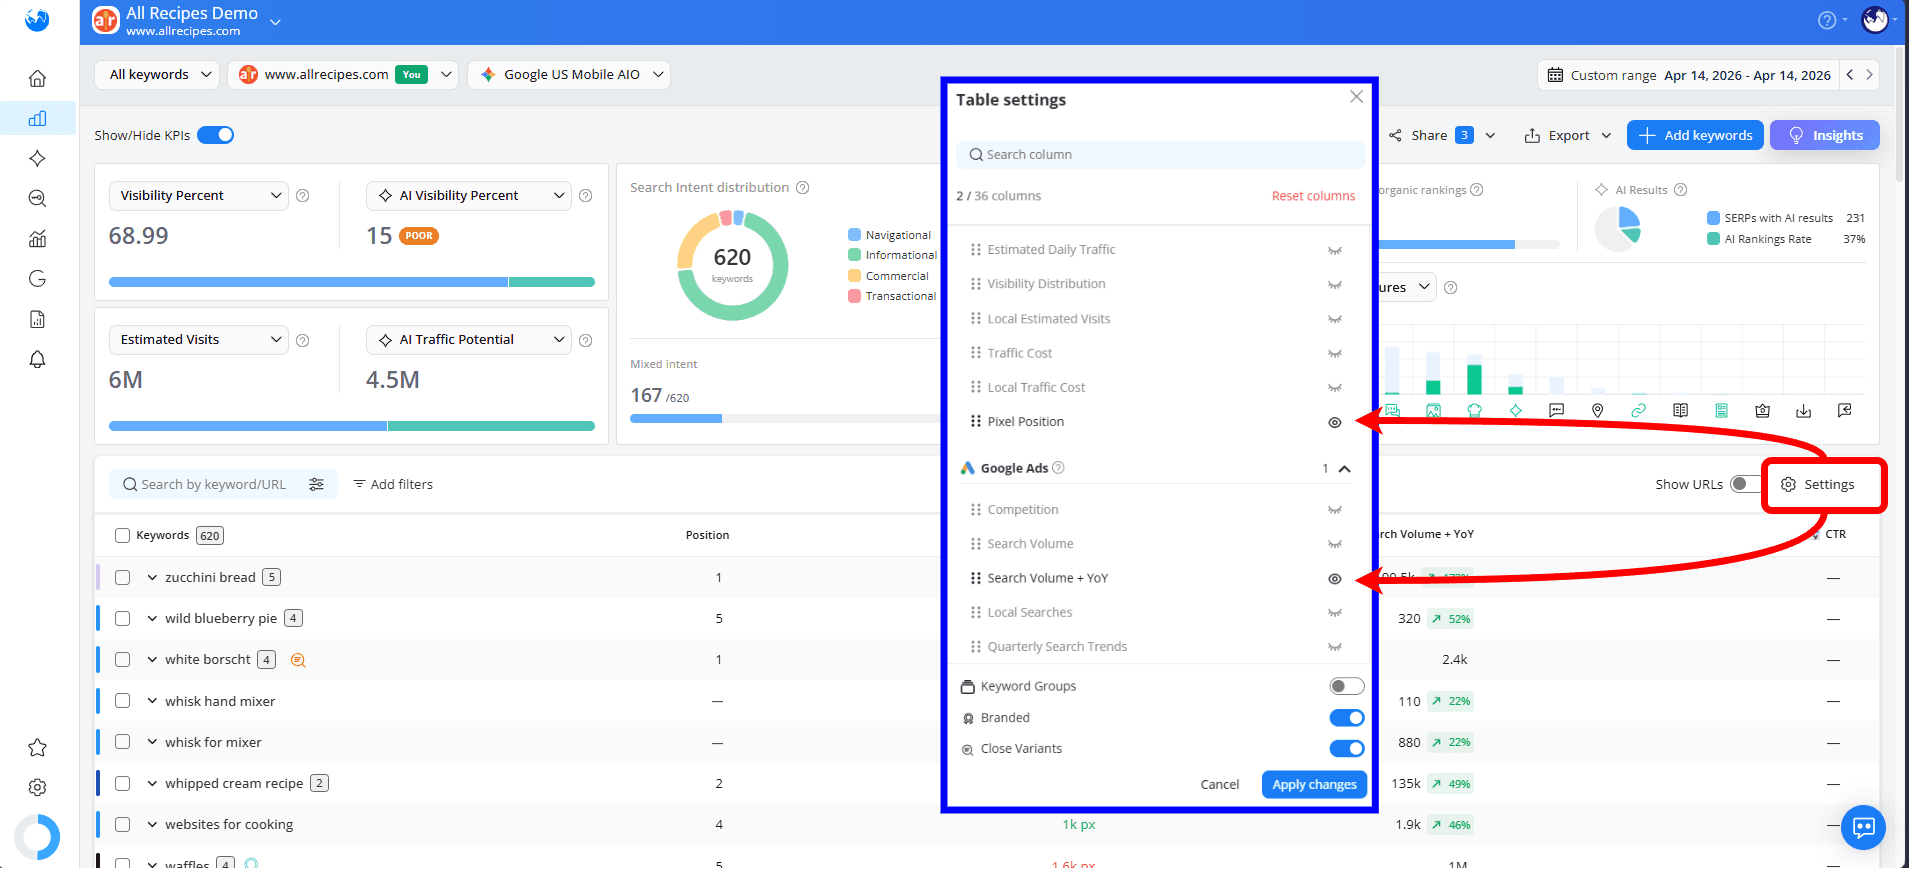Open the alerts bell sidebar icon

[37, 359]
